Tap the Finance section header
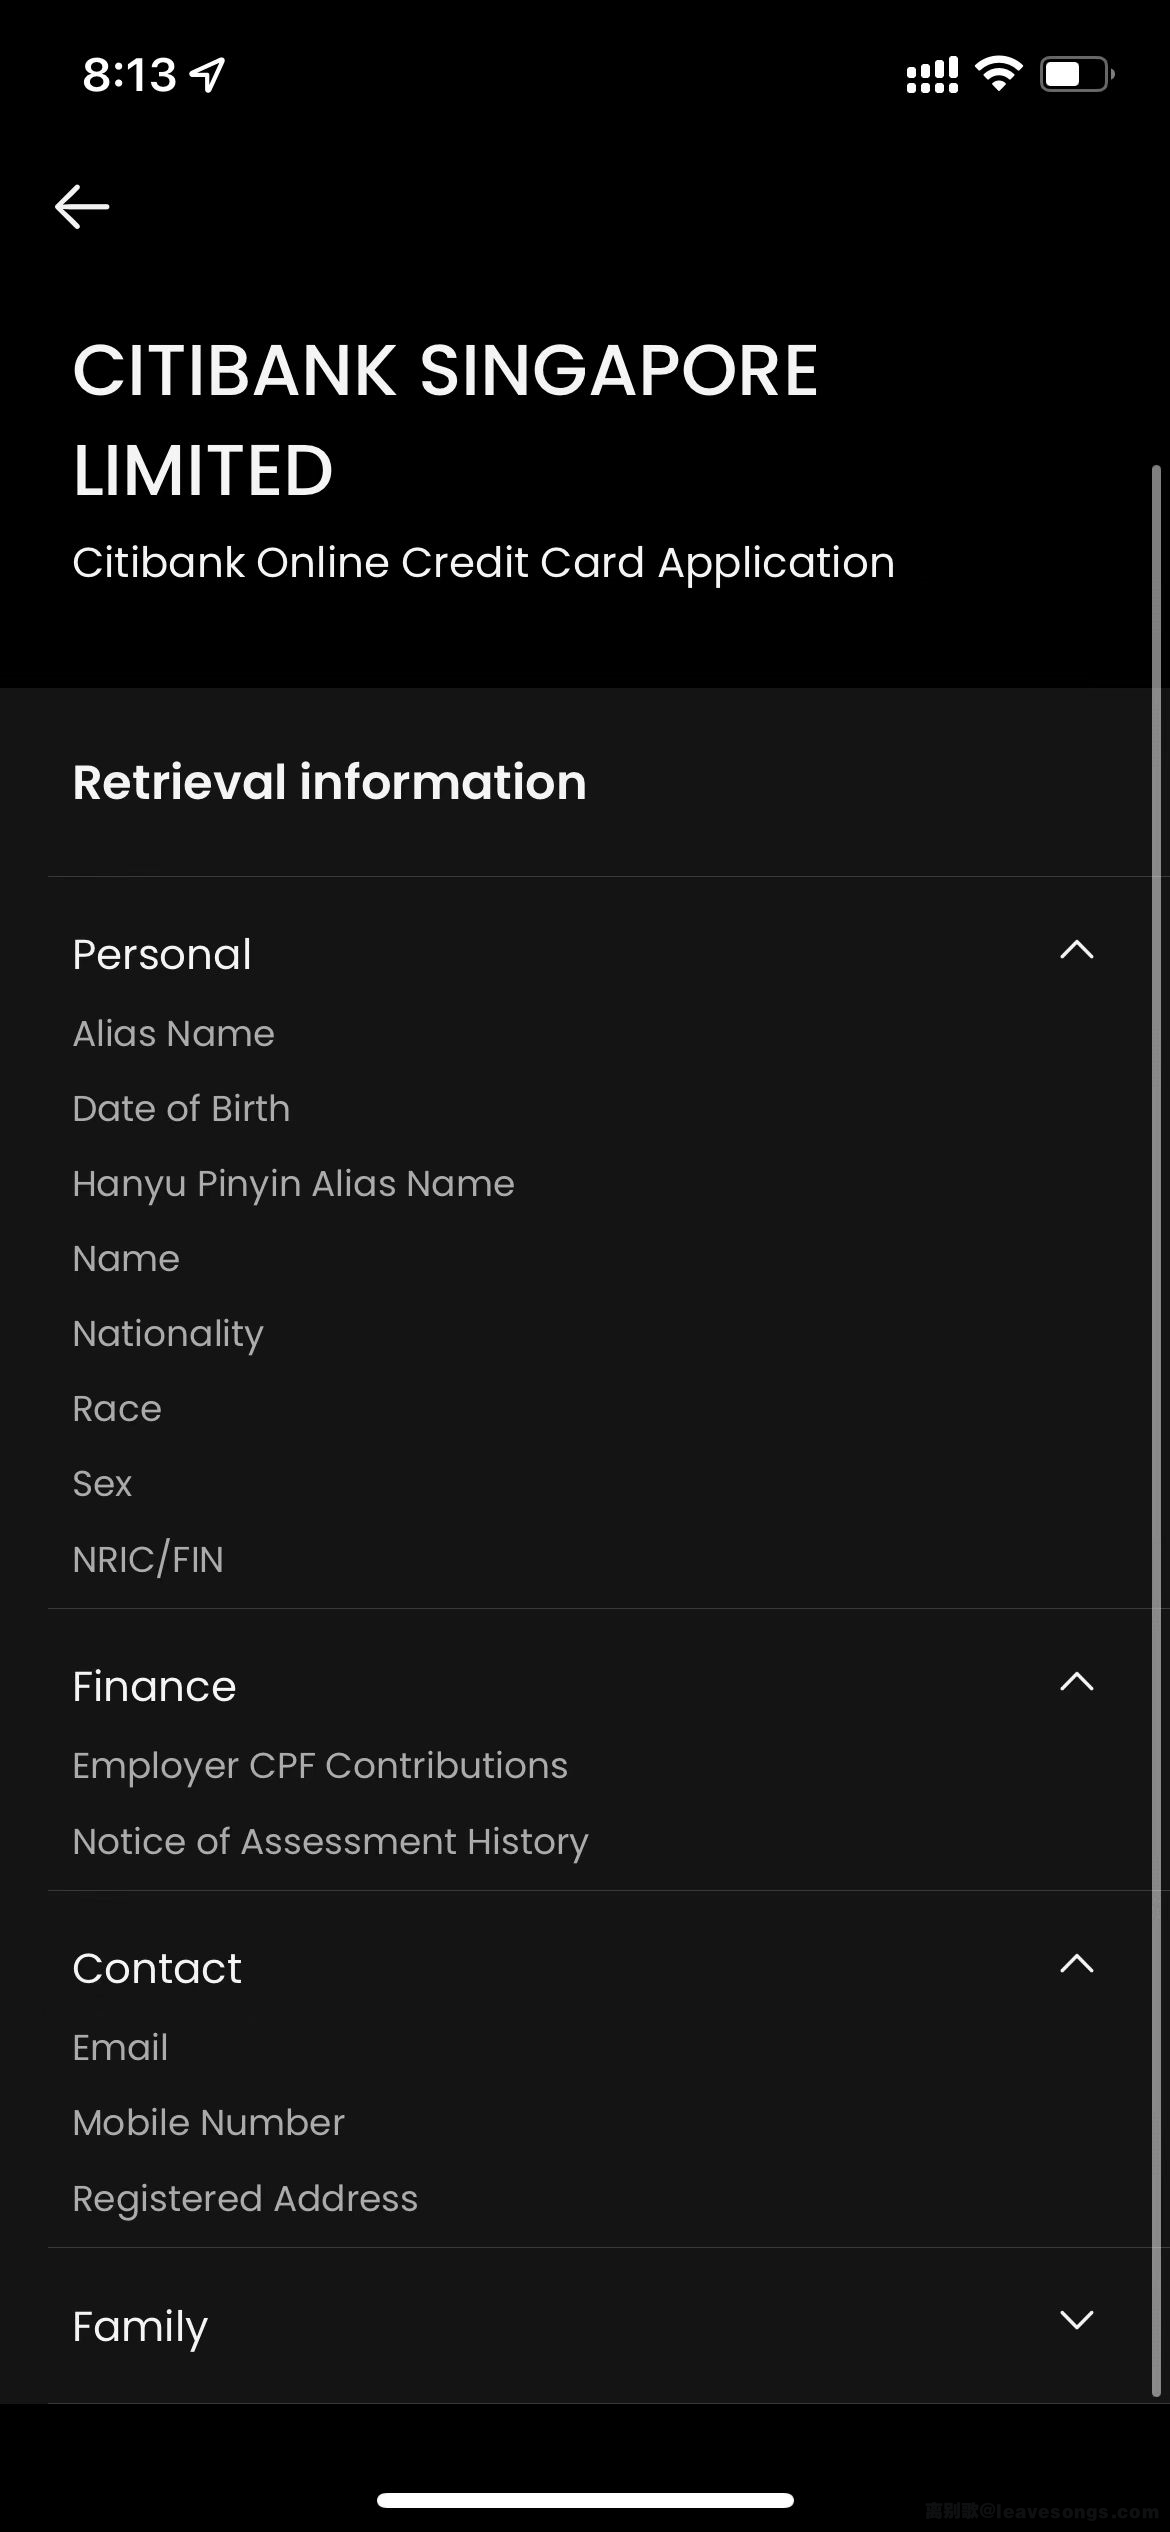1170x2532 pixels. [x=154, y=1687]
